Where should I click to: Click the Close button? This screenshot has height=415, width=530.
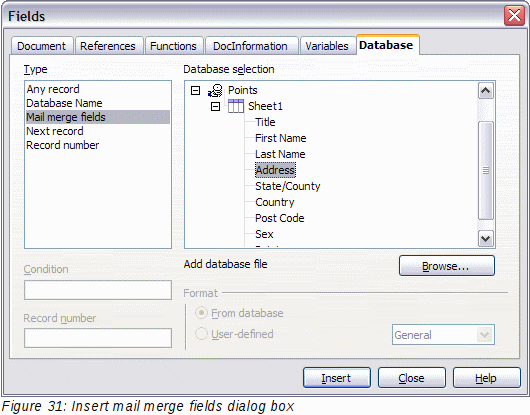pyautogui.click(x=411, y=377)
